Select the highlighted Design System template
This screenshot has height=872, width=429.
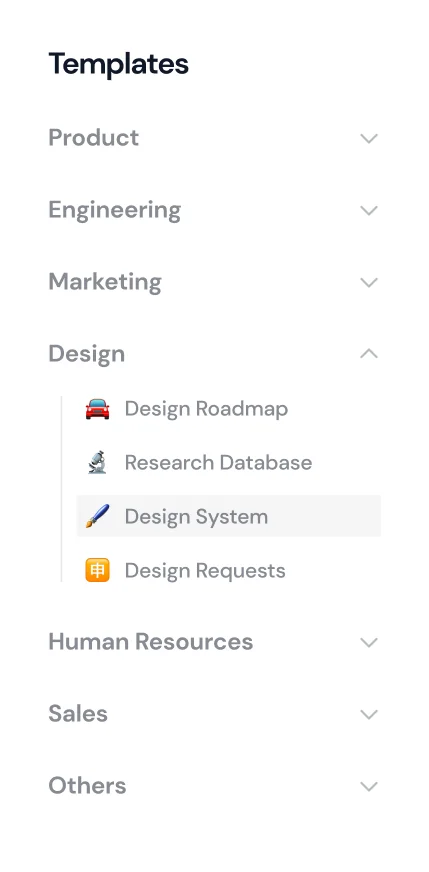[229, 516]
